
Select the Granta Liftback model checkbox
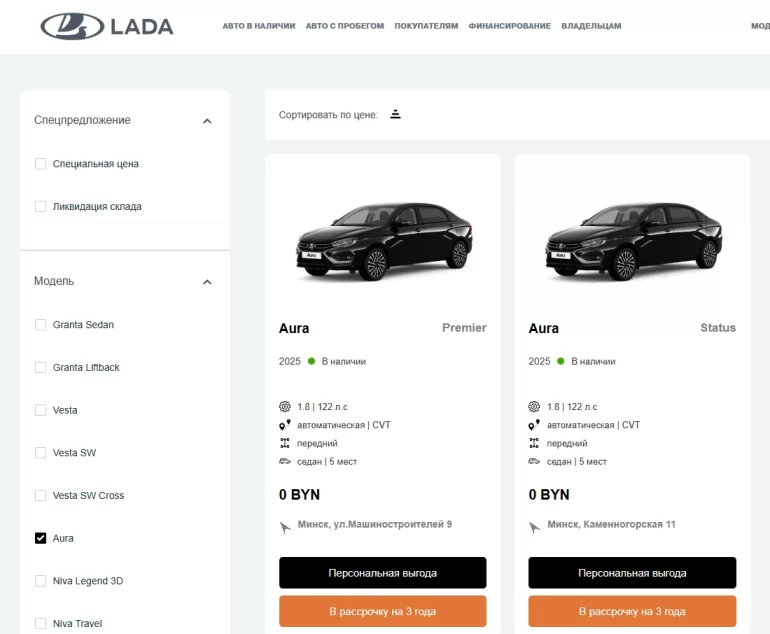(41, 368)
